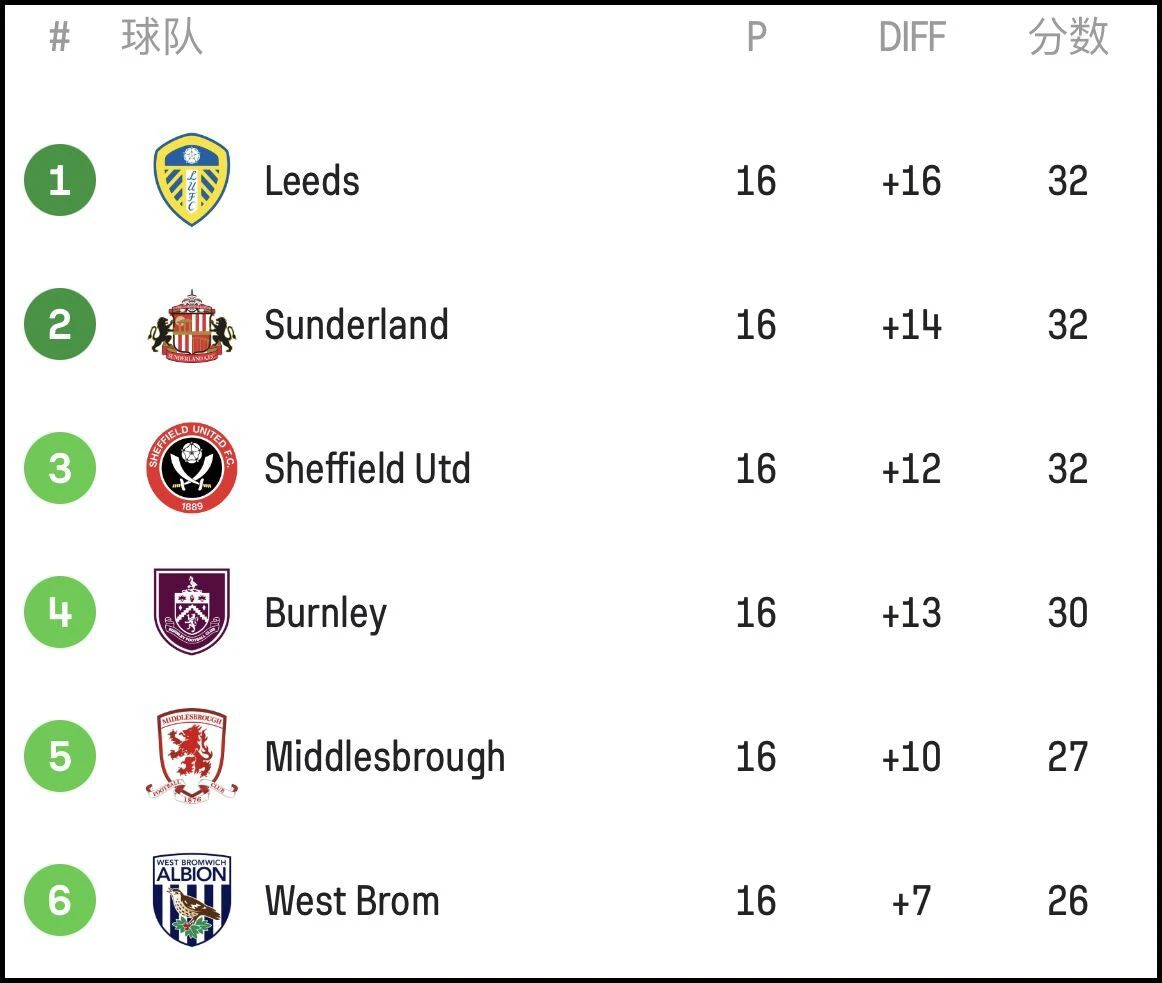Click the Leeds United crest

pos(192,180)
